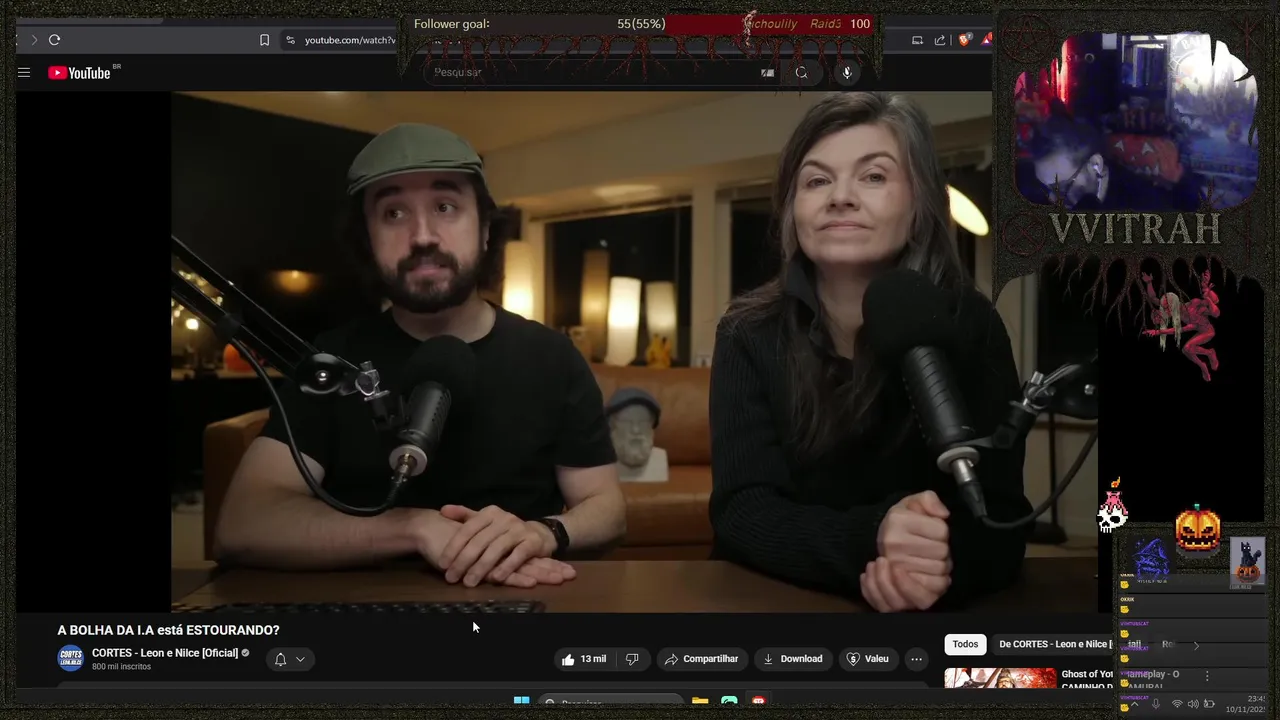Open Wi-Fi network tray icon
Image resolution: width=1280 pixels, height=720 pixels.
pyautogui.click(x=1177, y=704)
